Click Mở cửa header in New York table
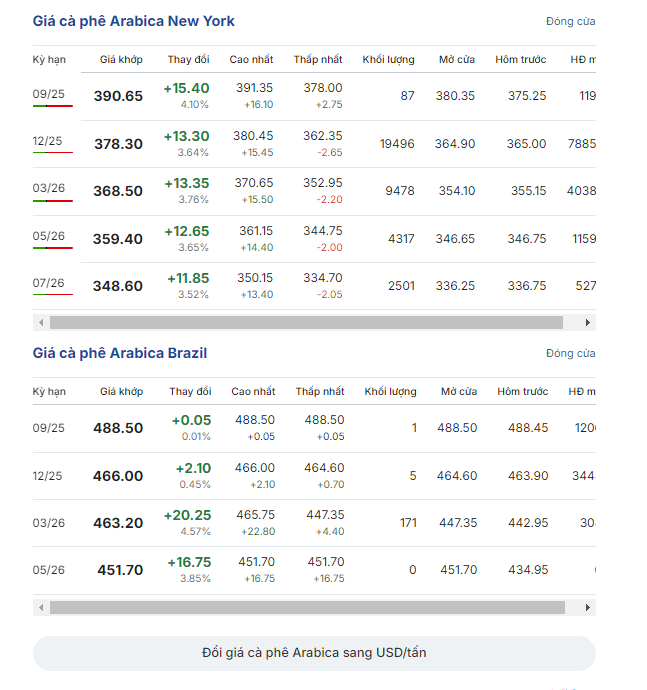Viewport: 647px width, 690px height. [457, 59]
